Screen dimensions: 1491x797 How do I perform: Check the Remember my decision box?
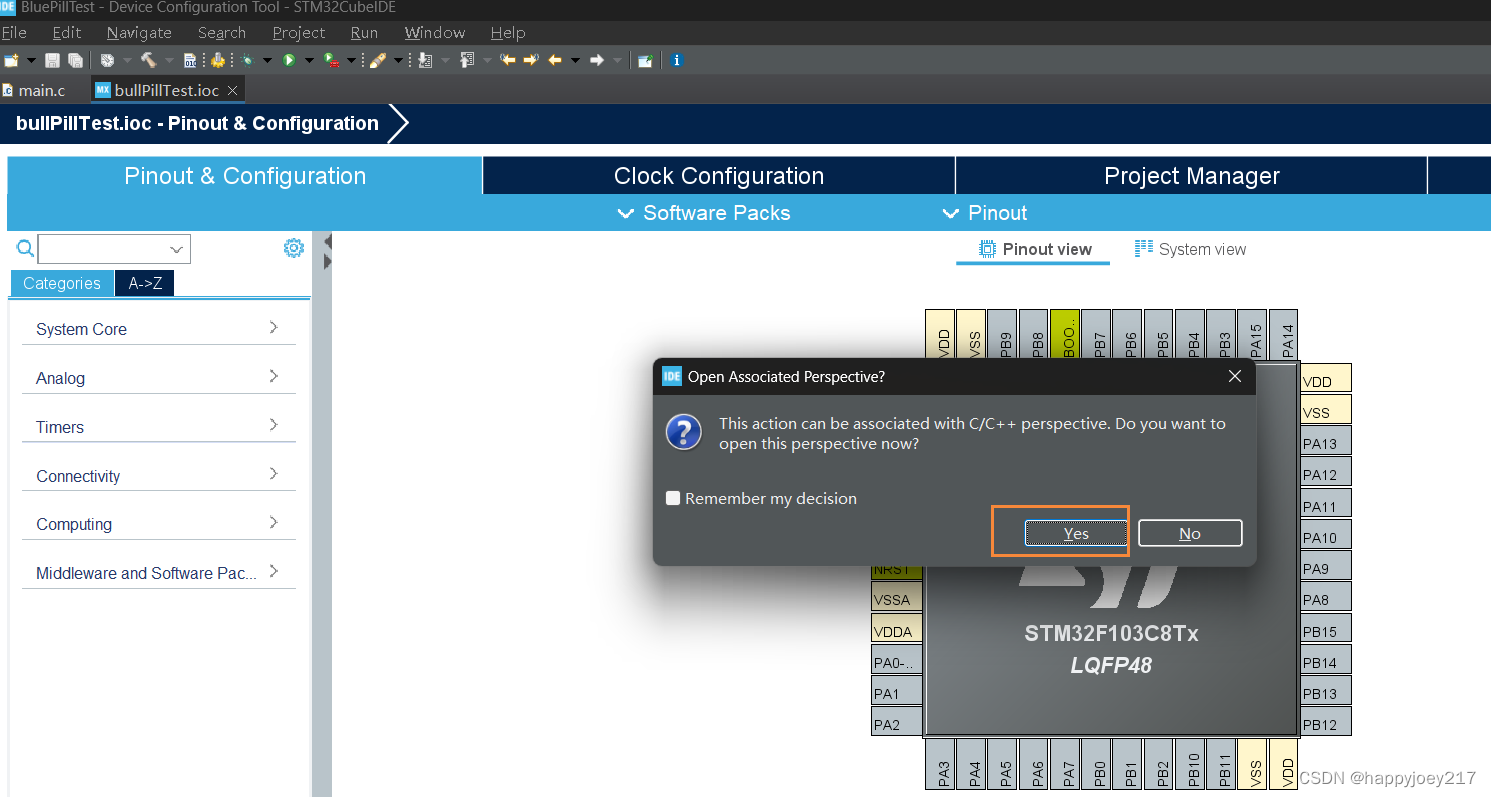[673, 498]
